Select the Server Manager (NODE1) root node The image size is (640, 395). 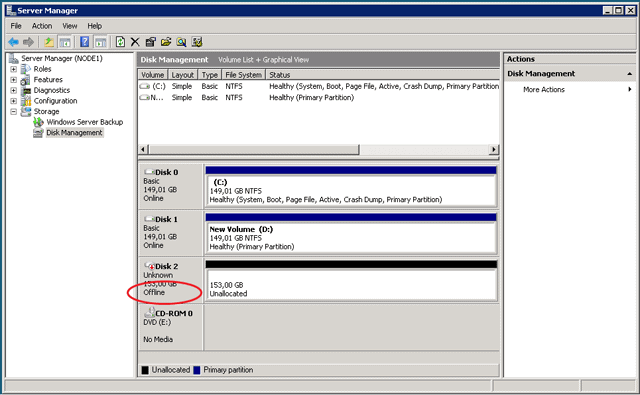click(x=62, y=58)
